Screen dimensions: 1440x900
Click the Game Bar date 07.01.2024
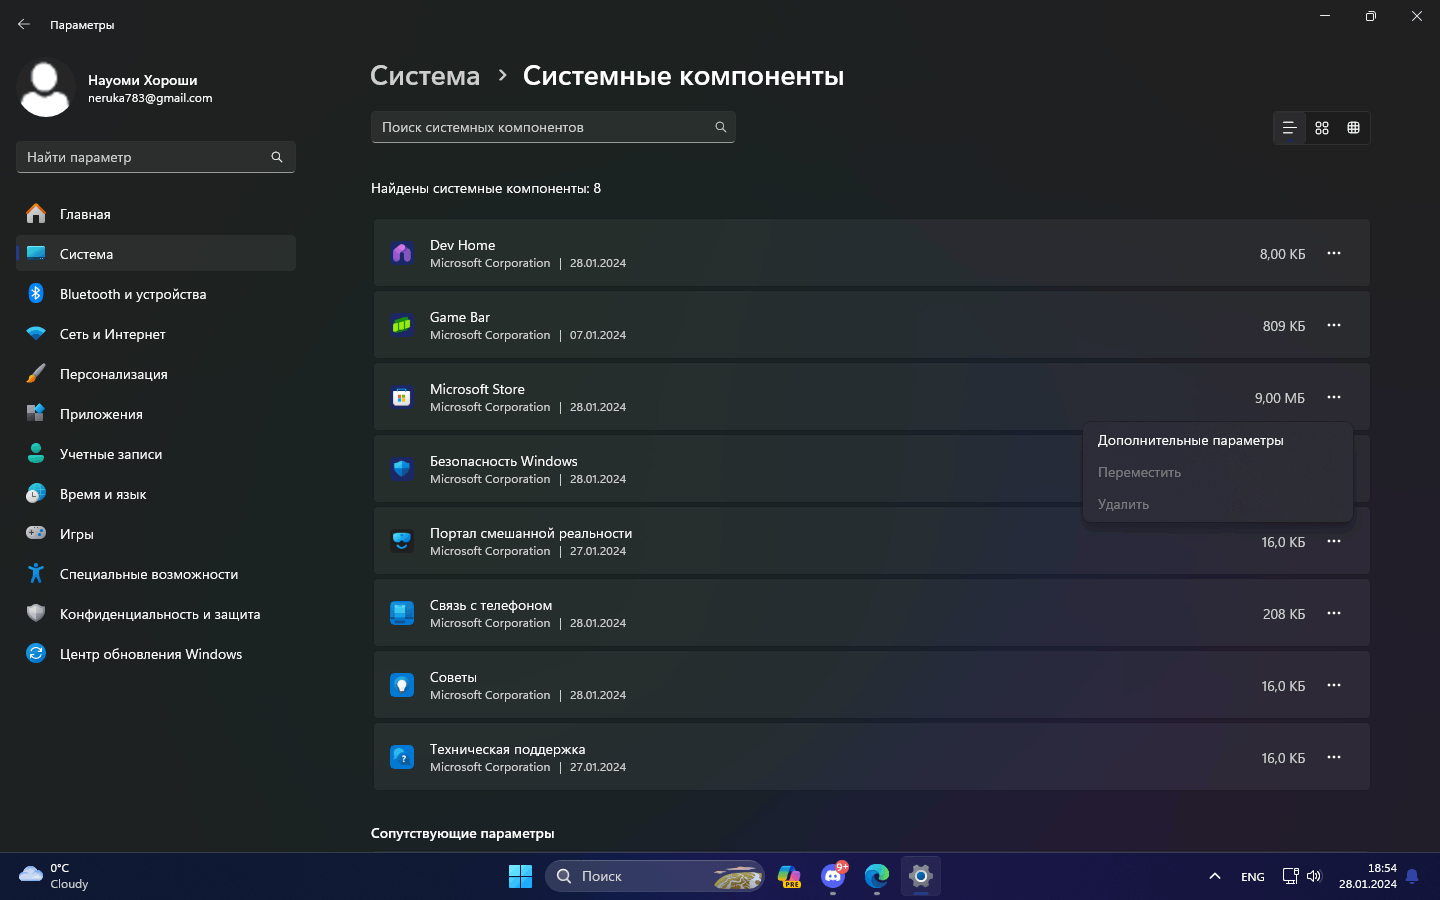(x=598, y=335)
